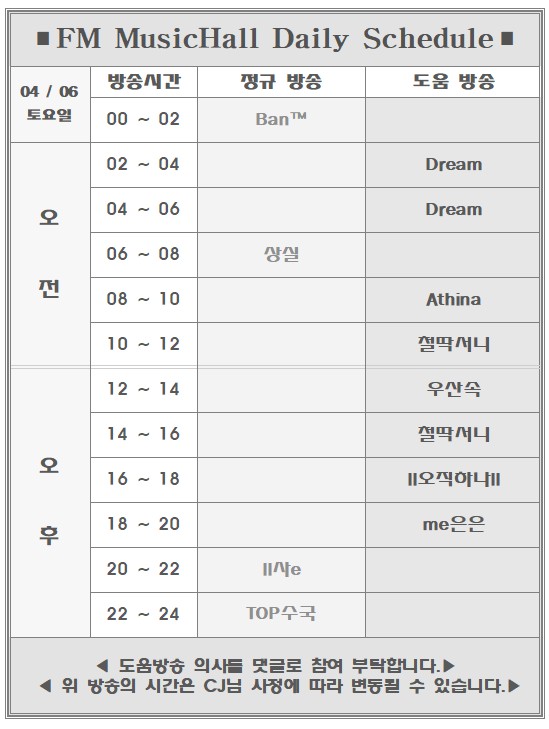Image resolution: width=549 pixels, height=729 pixels.
Task: Select ll샤e in the 20 ~ 22 slot
Action: [x=281, y=569]
